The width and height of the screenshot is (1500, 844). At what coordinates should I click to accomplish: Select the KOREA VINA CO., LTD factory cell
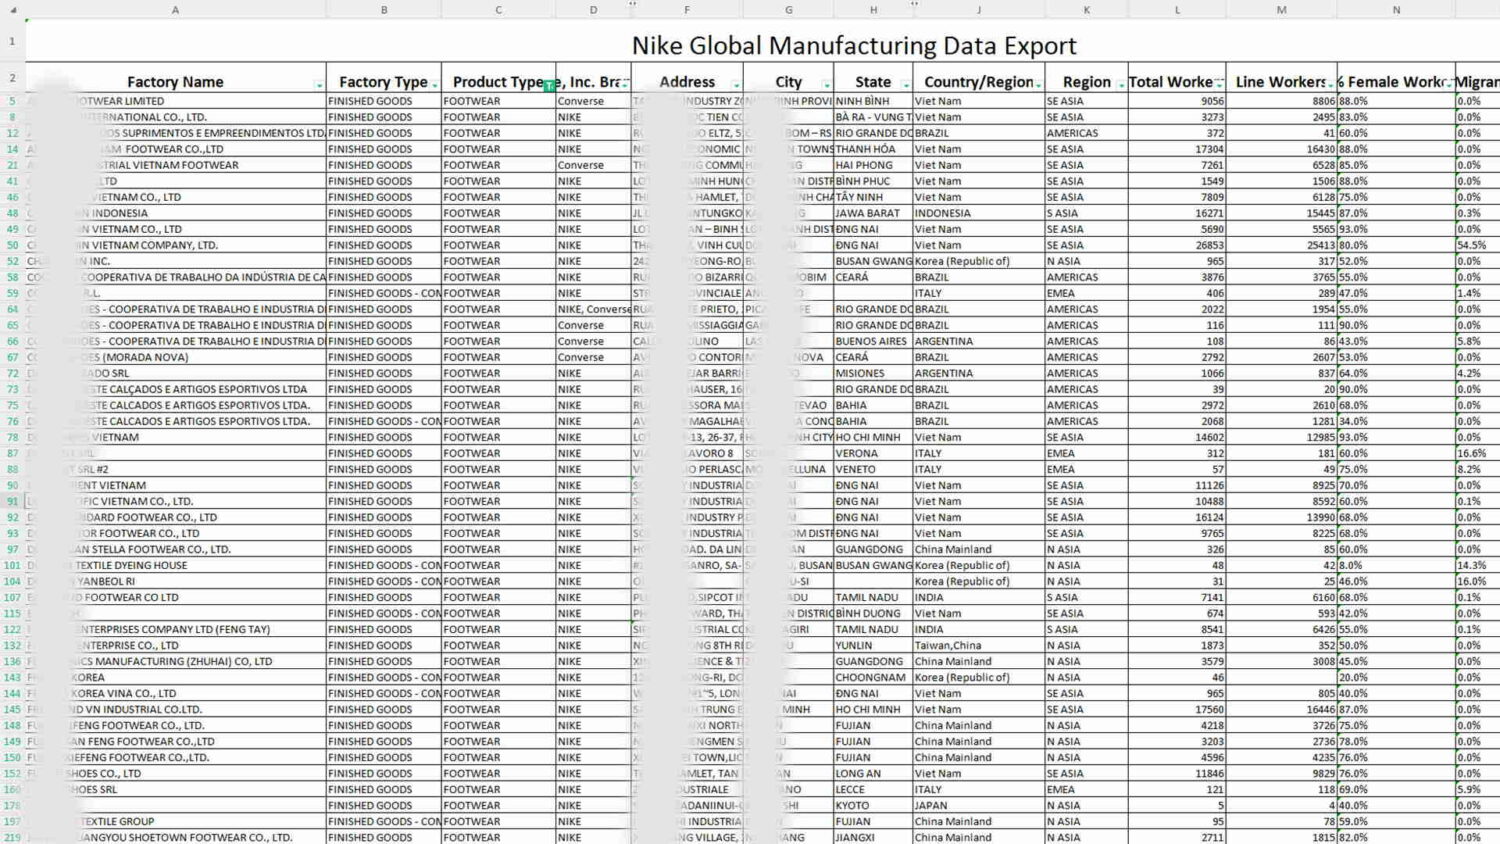coord(176,693)
